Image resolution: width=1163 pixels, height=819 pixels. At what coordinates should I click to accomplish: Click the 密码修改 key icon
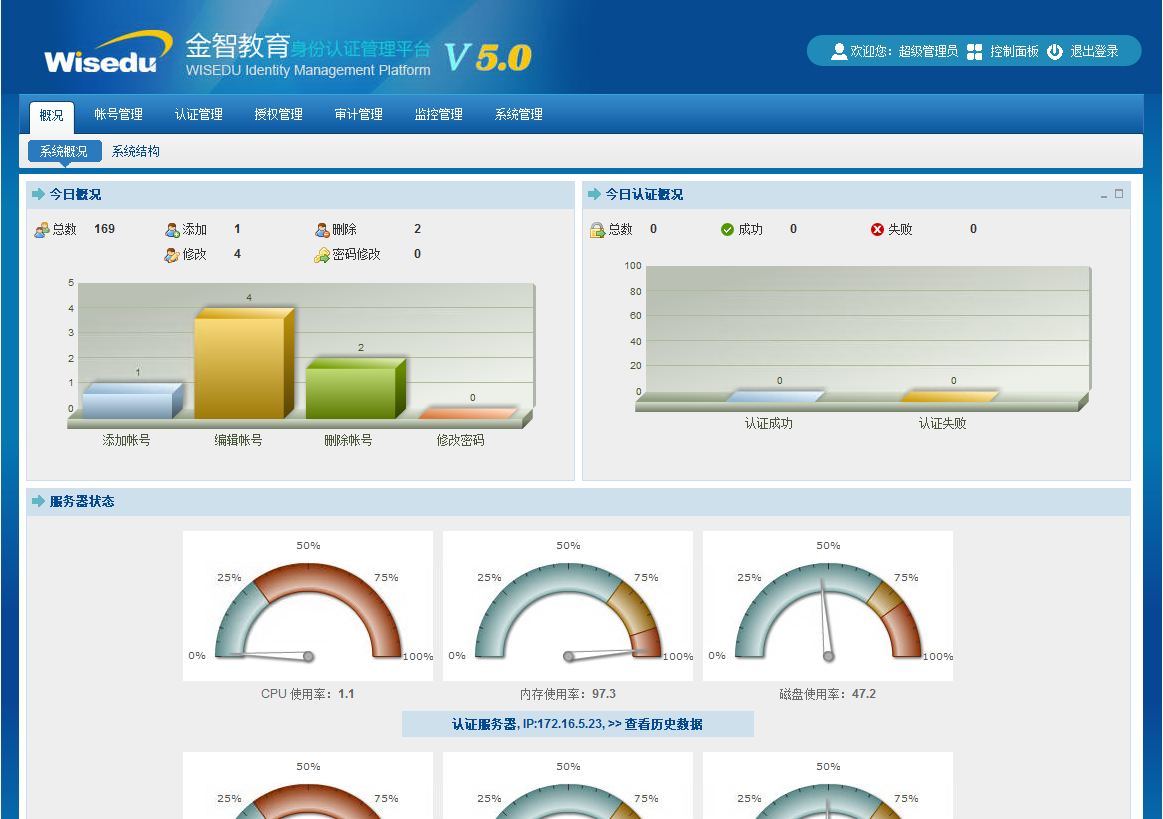pos(322,255)
